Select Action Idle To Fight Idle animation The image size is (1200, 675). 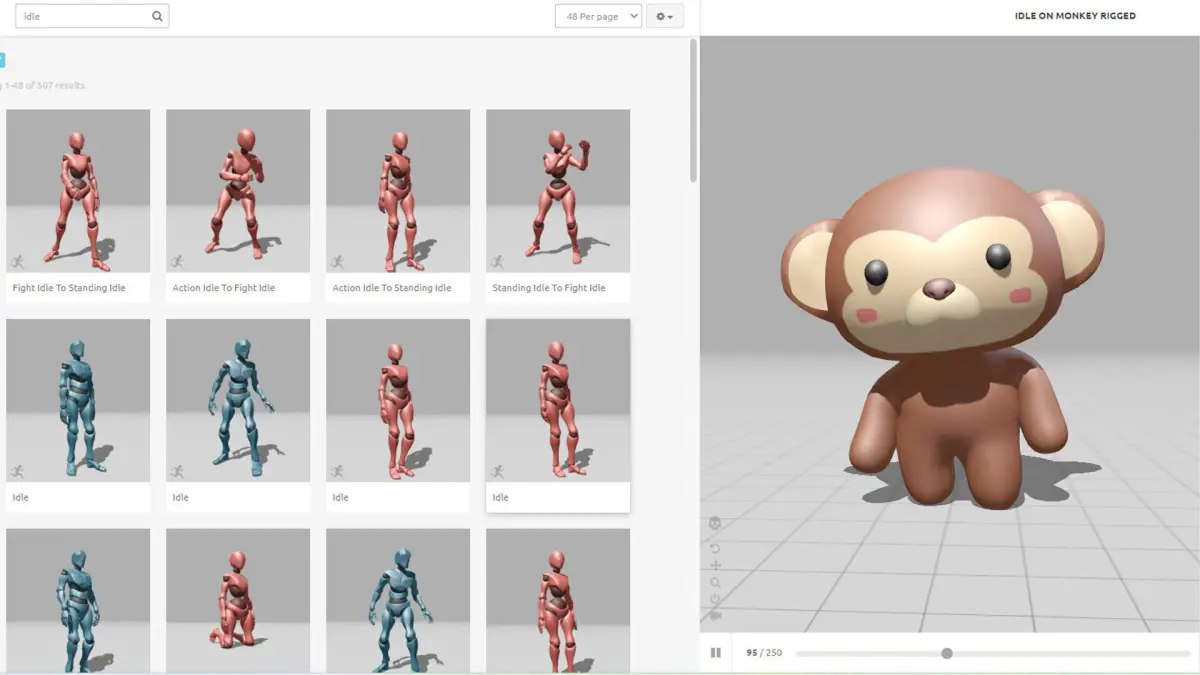(238, 206)
